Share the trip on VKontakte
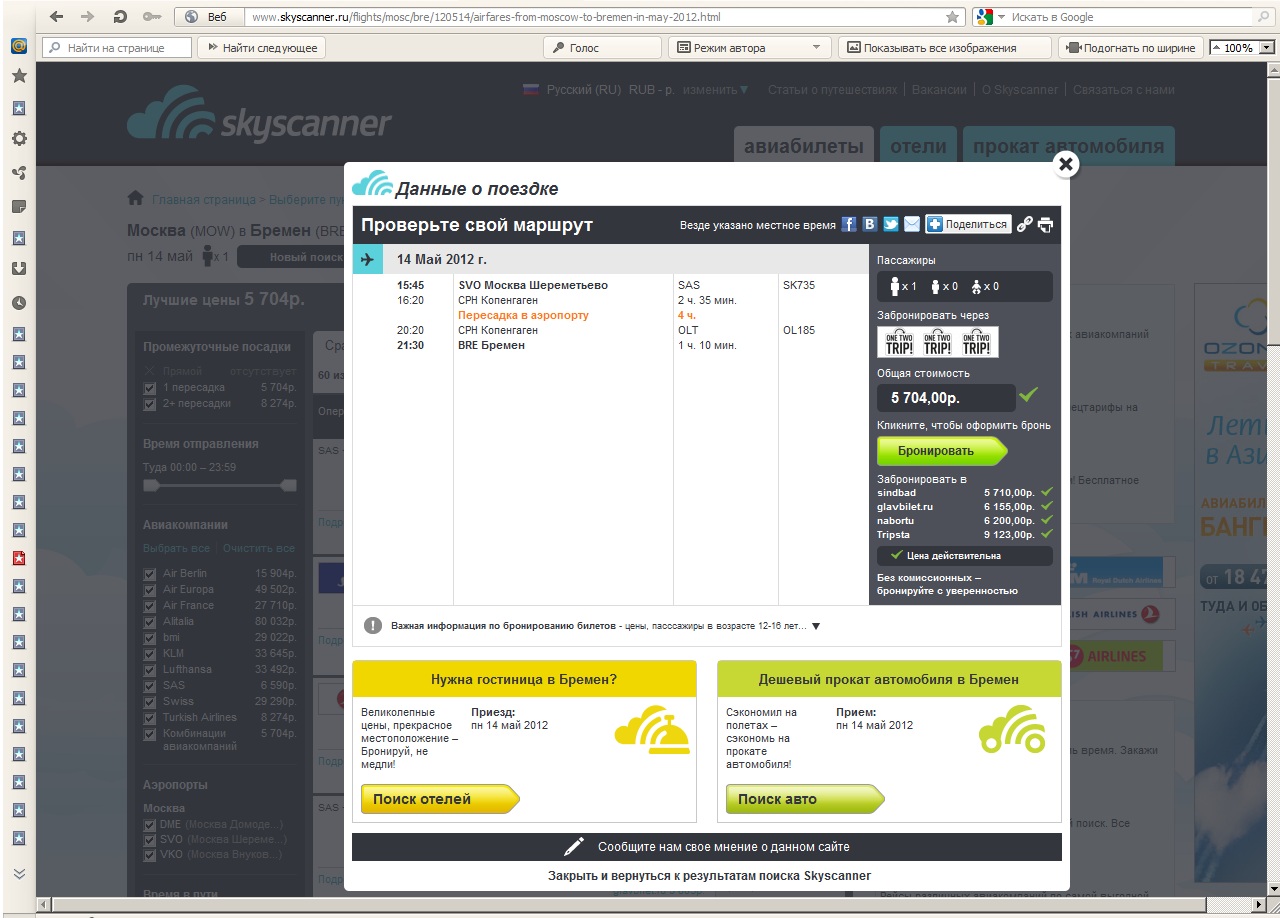1280x918 pixels. (x=870, y=224)
